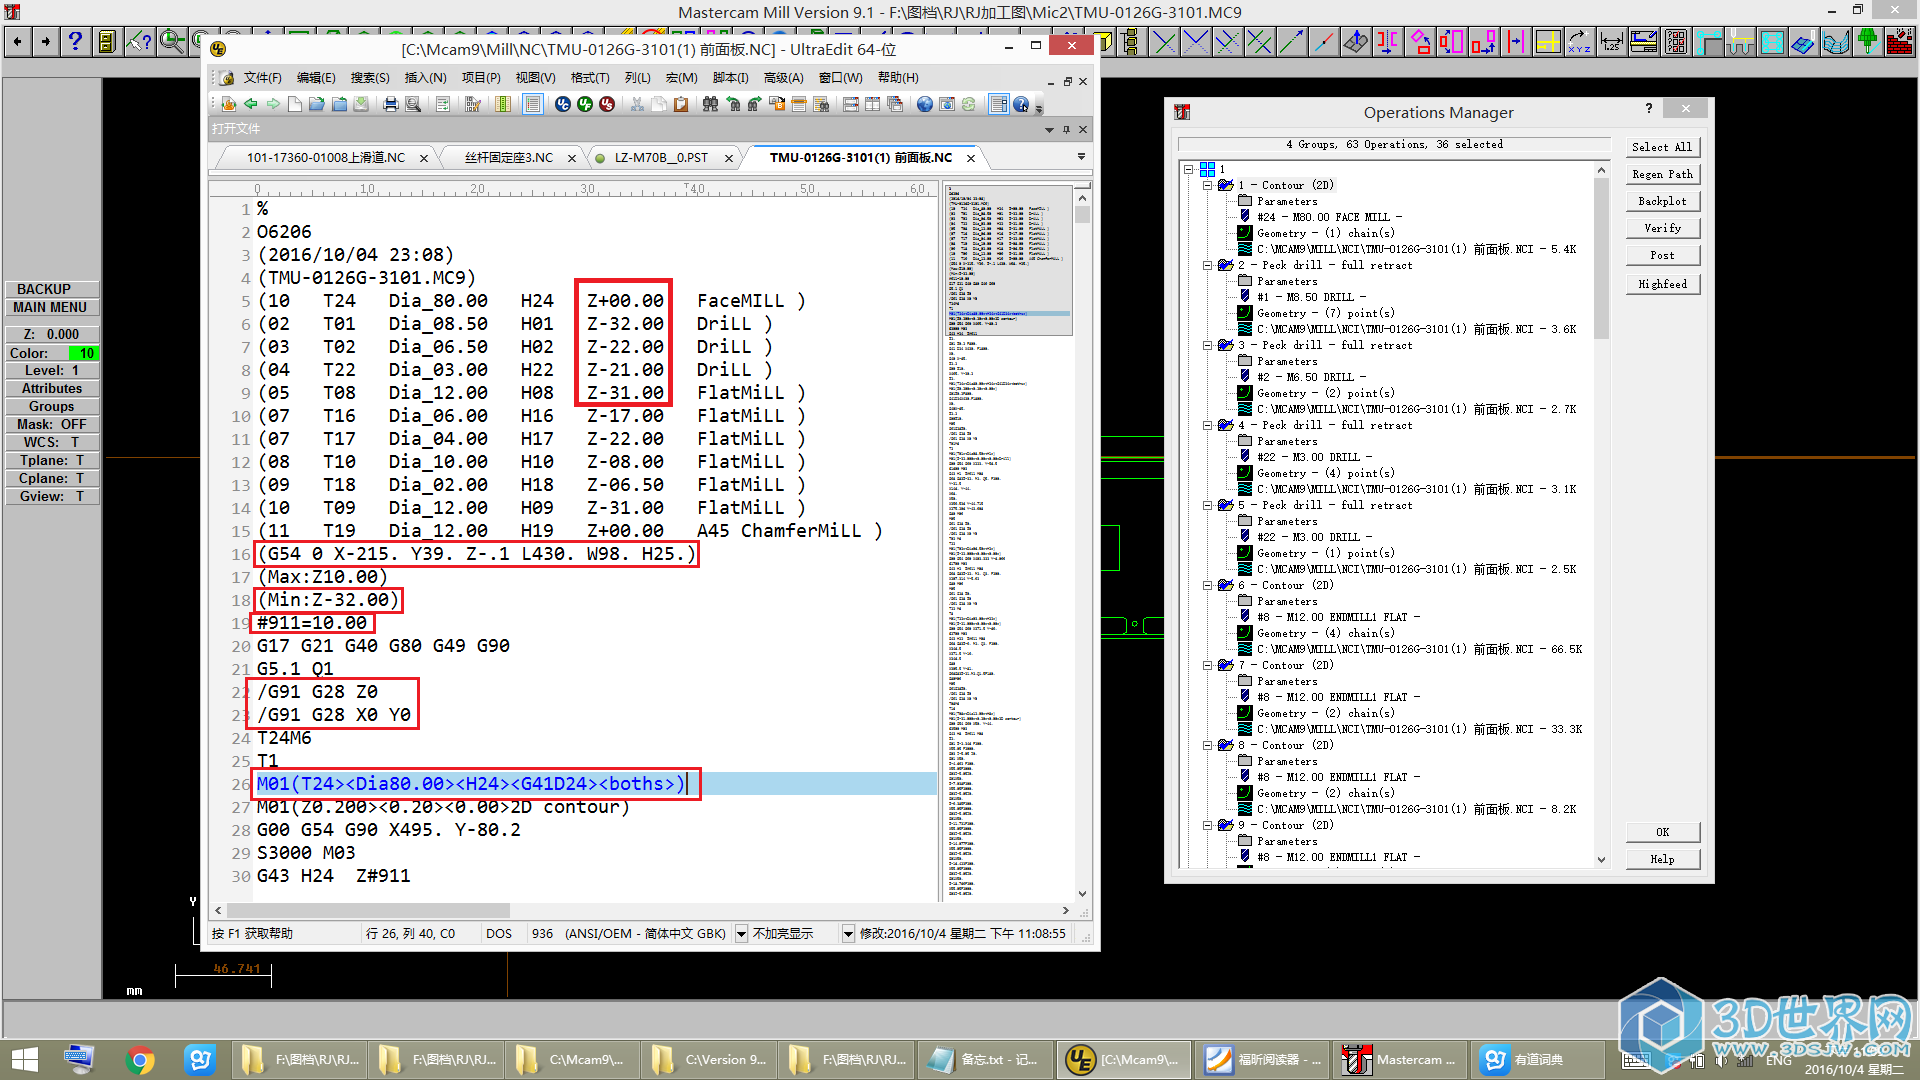This screenshot has width=1920, height=1080.
Task: Collapse operation 8 Contour (2D)
Action: click(1207, 745)
